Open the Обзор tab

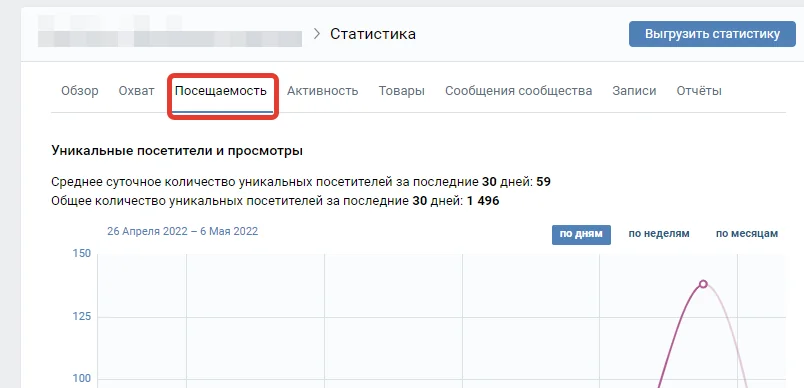tap(79, 91)
